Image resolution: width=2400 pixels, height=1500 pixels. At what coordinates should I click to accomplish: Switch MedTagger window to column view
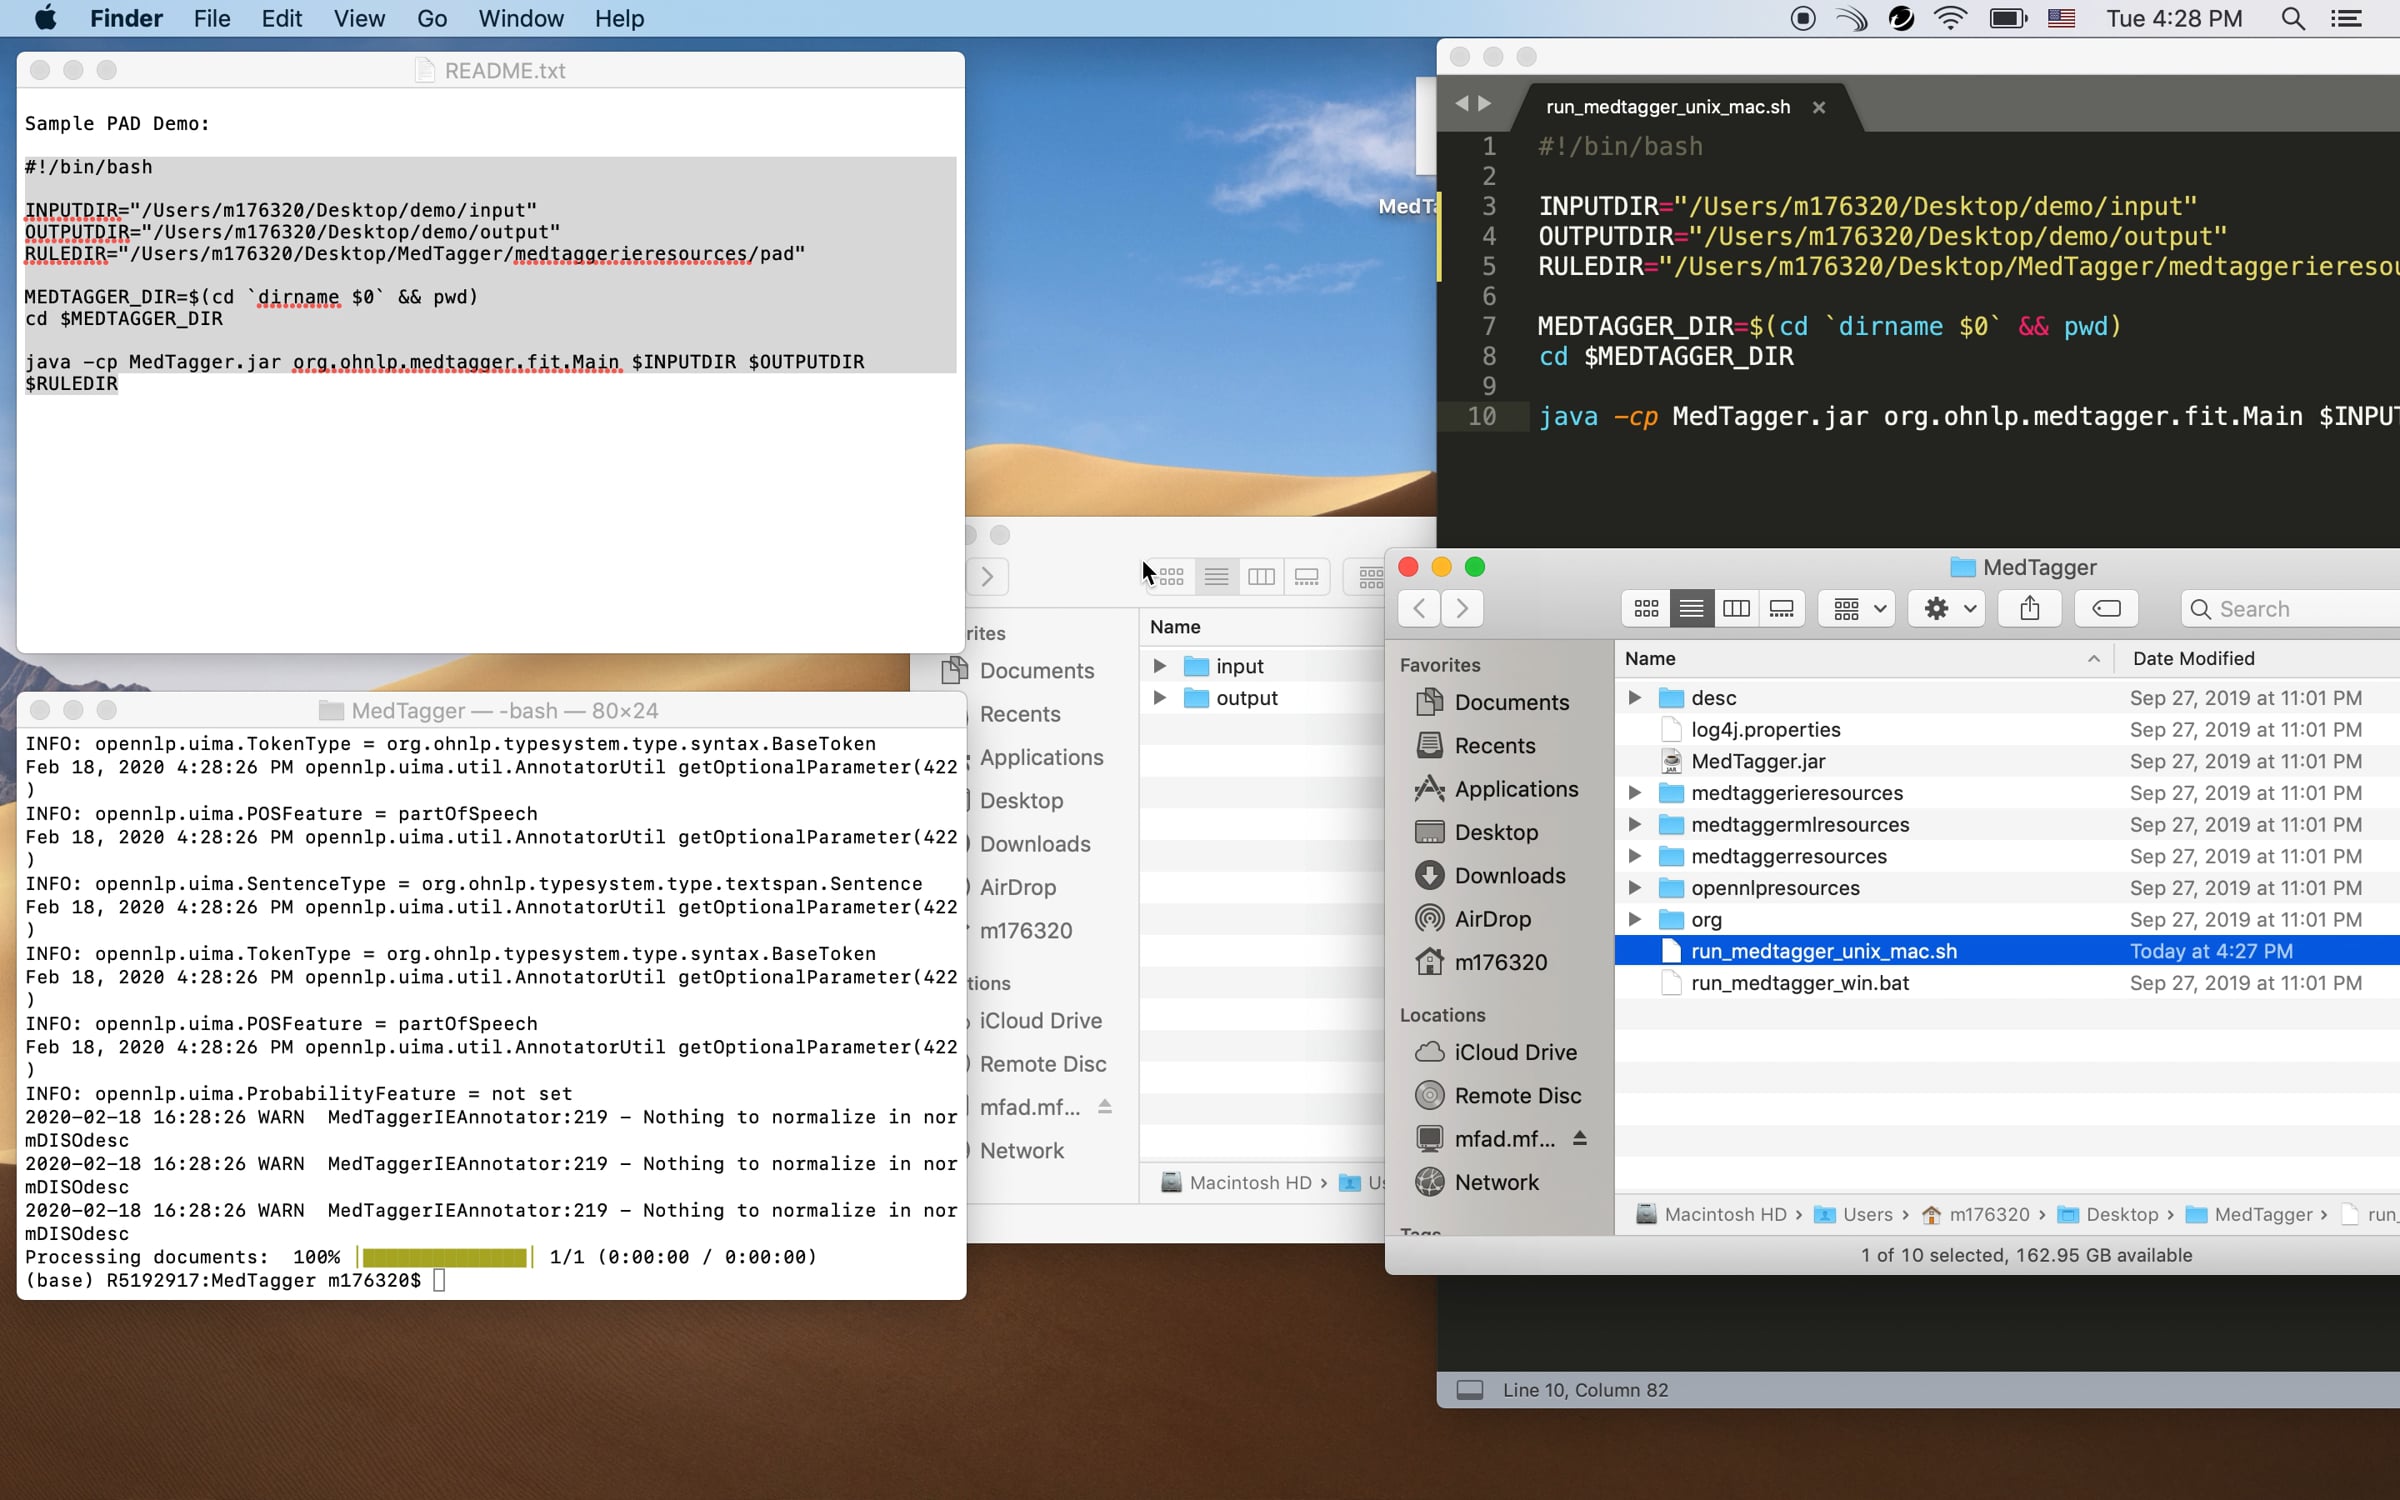tap(1736, 608)
